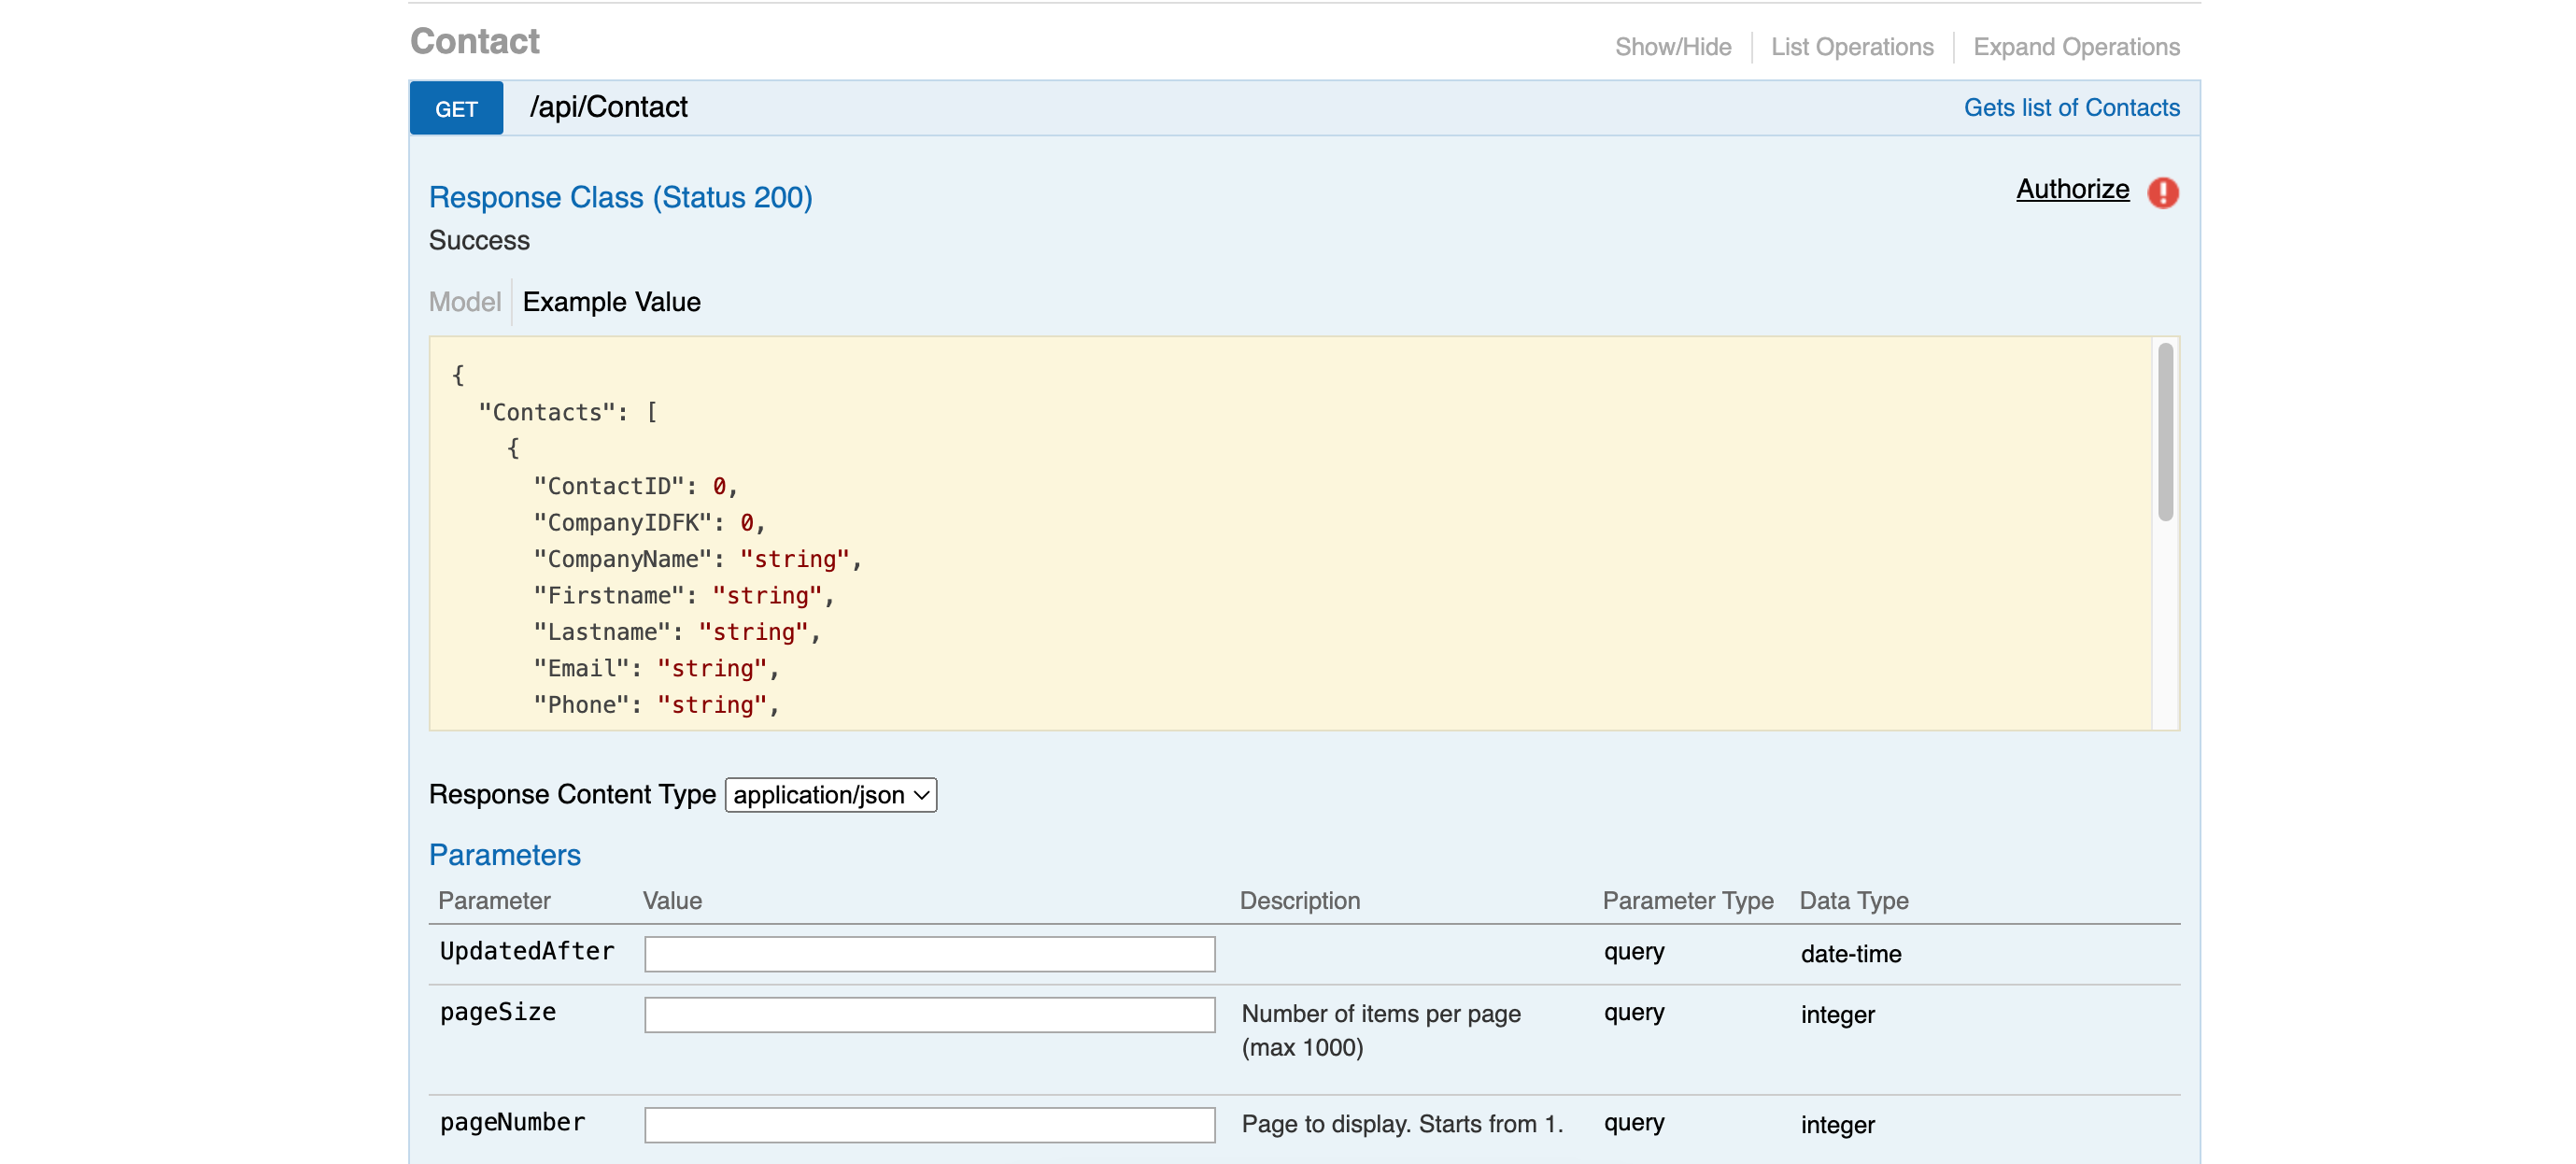The width and height of the screenshot is (2576, 1164).
Task: Select the Example Value tab
Action: click(x=611, y=302)
